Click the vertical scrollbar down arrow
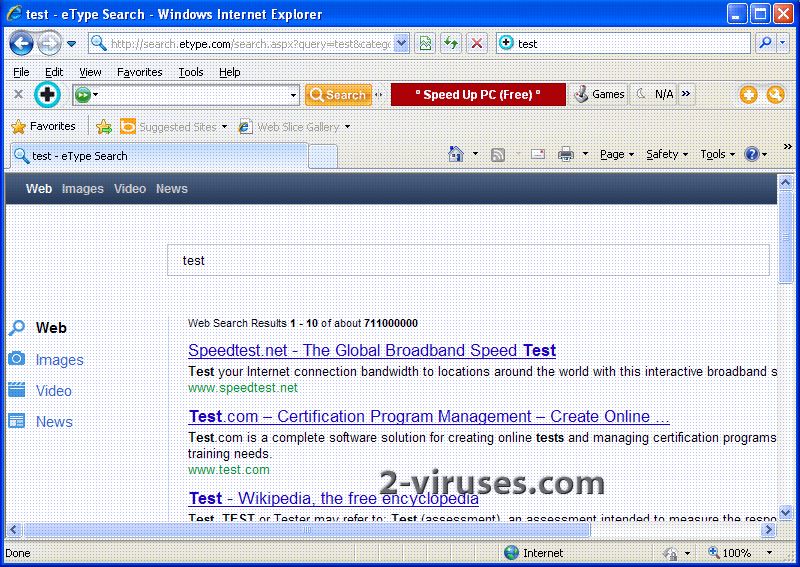This screenshot has height=567, width=800. 785,512
